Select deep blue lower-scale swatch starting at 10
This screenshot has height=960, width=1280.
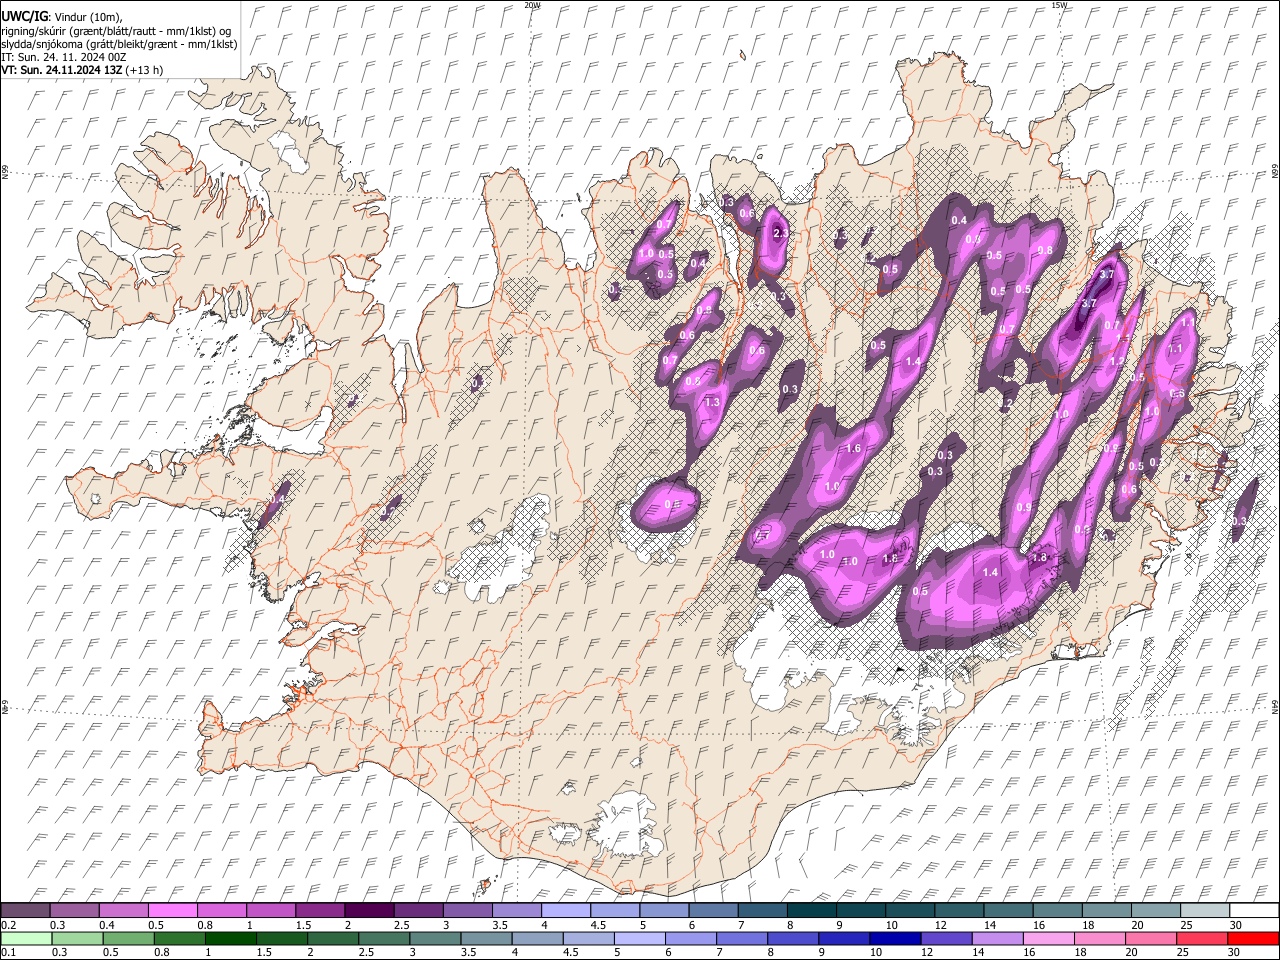click(895, 938)
